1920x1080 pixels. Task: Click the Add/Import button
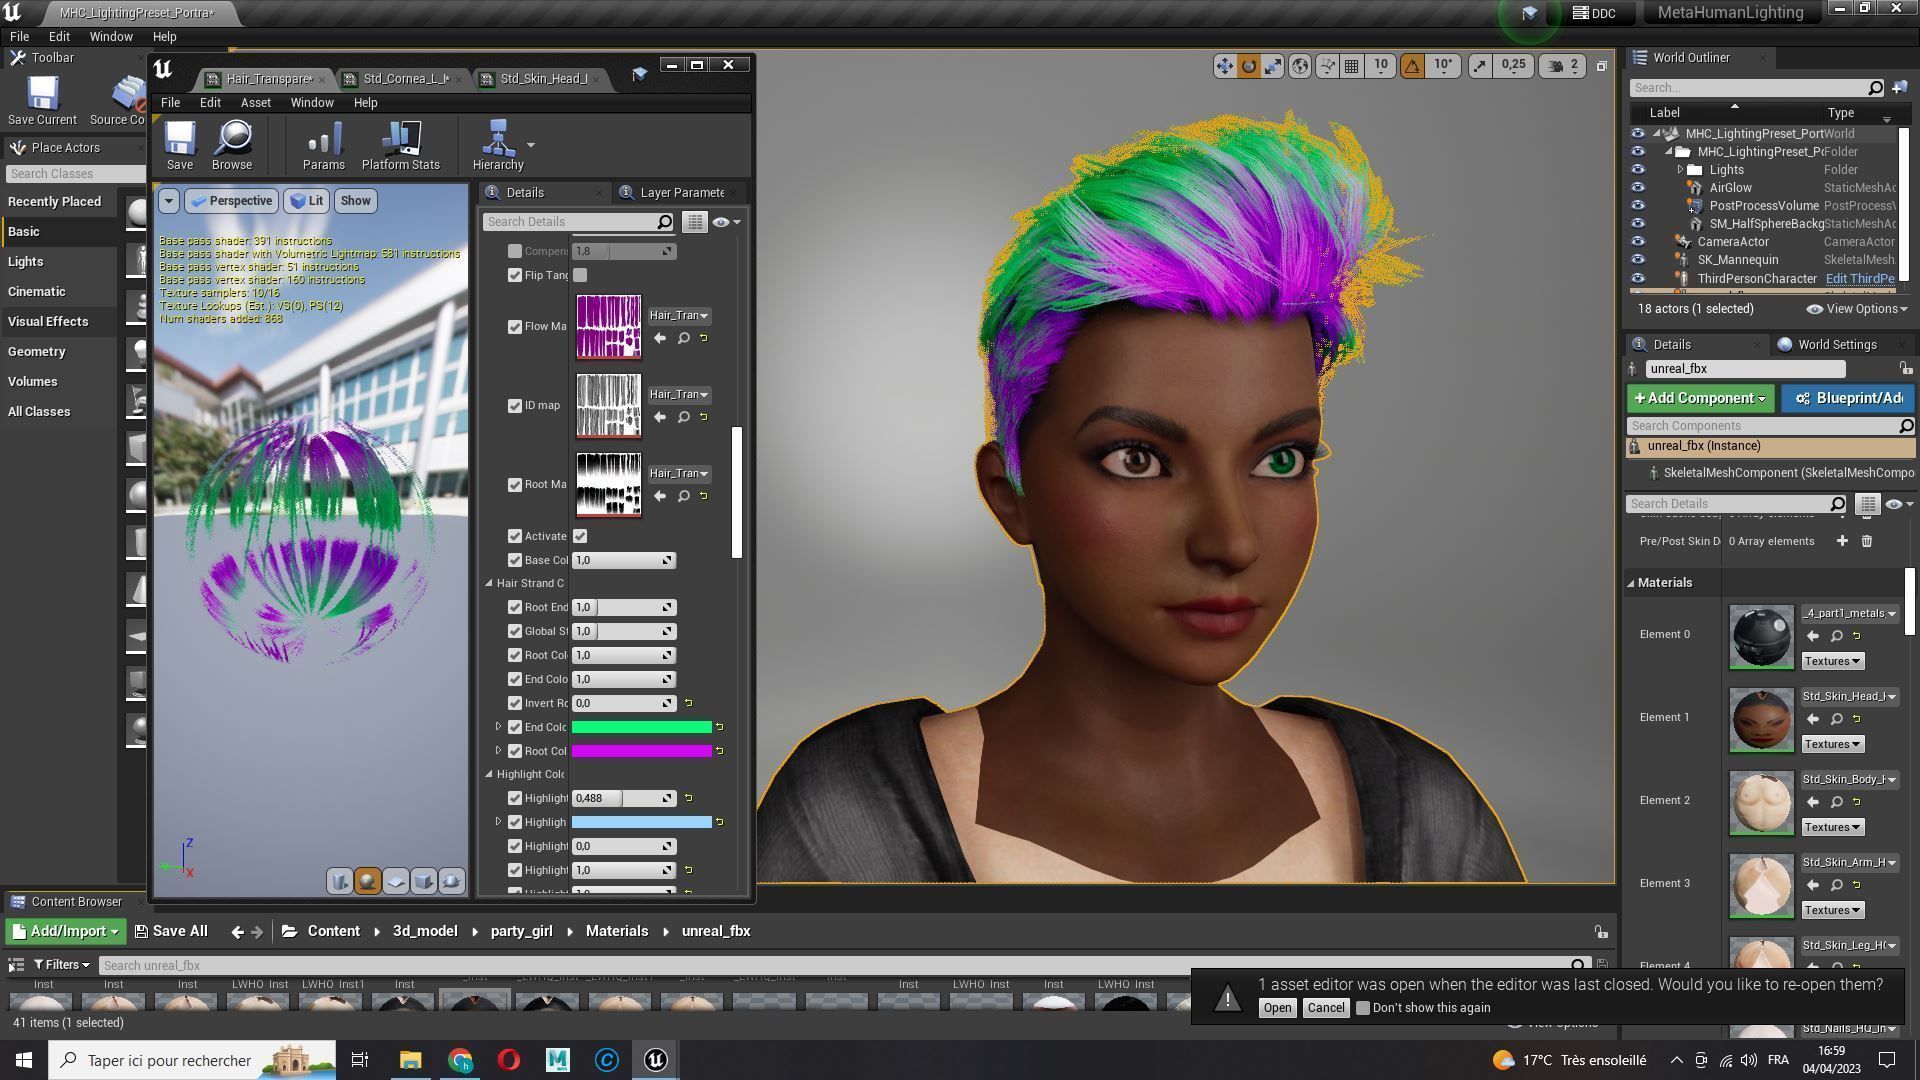[x=66, y=931]
